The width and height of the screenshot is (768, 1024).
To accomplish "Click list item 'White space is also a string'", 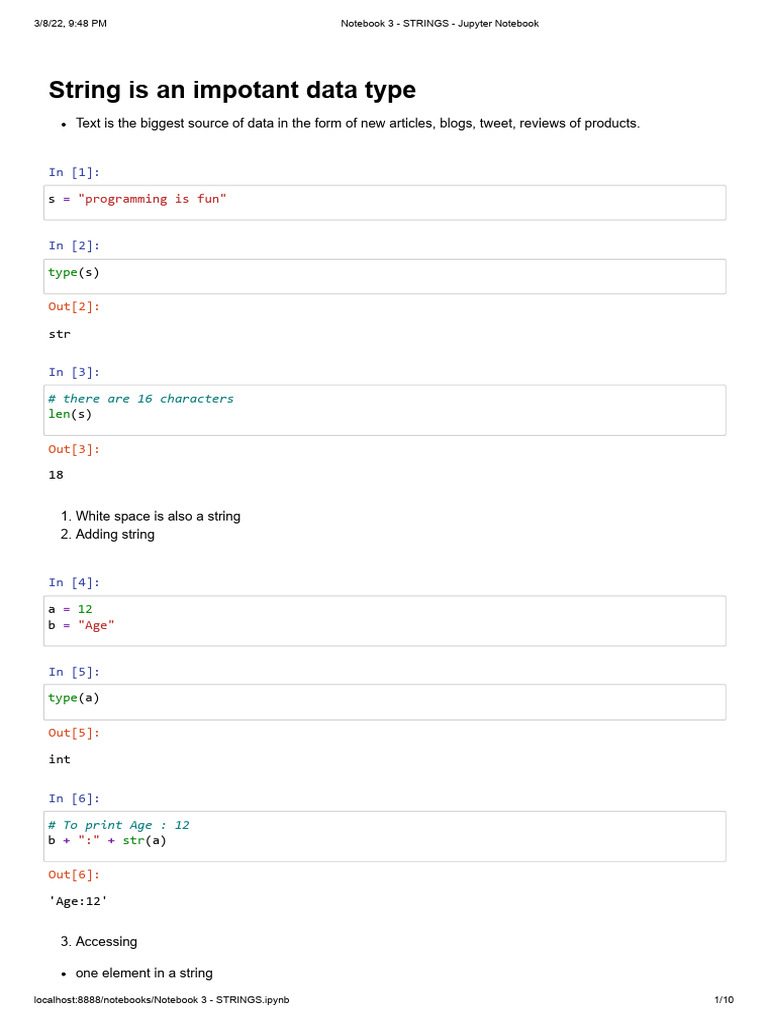I will point(158,516).
